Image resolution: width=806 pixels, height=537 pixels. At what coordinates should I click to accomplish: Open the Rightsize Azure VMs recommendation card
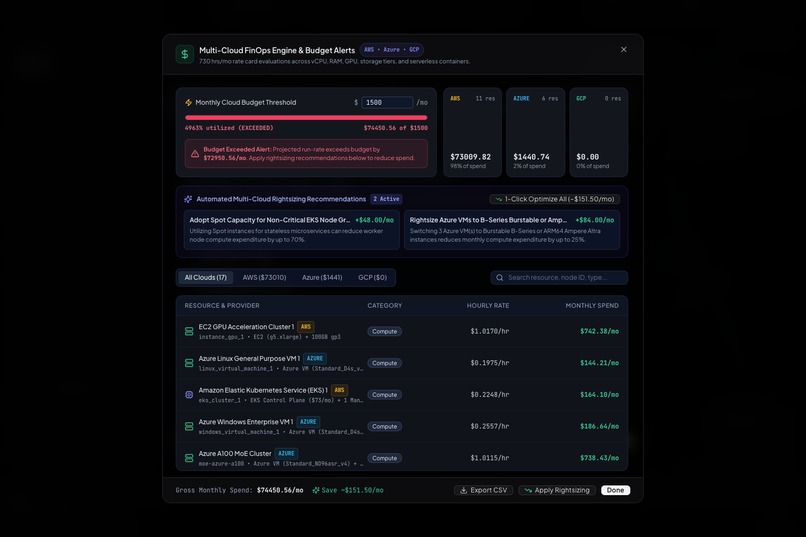click(x=512, y=230)
